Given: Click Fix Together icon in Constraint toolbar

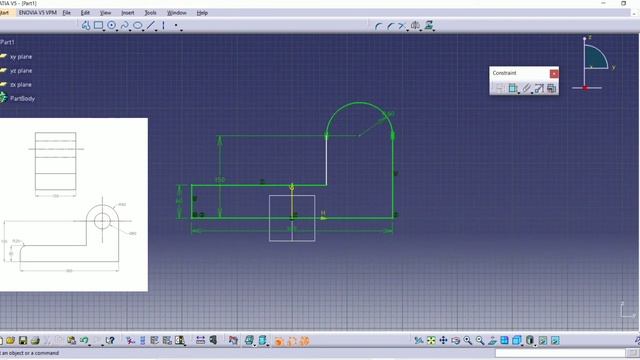Looking at the screenshot, I should click(x=526, y=88).
